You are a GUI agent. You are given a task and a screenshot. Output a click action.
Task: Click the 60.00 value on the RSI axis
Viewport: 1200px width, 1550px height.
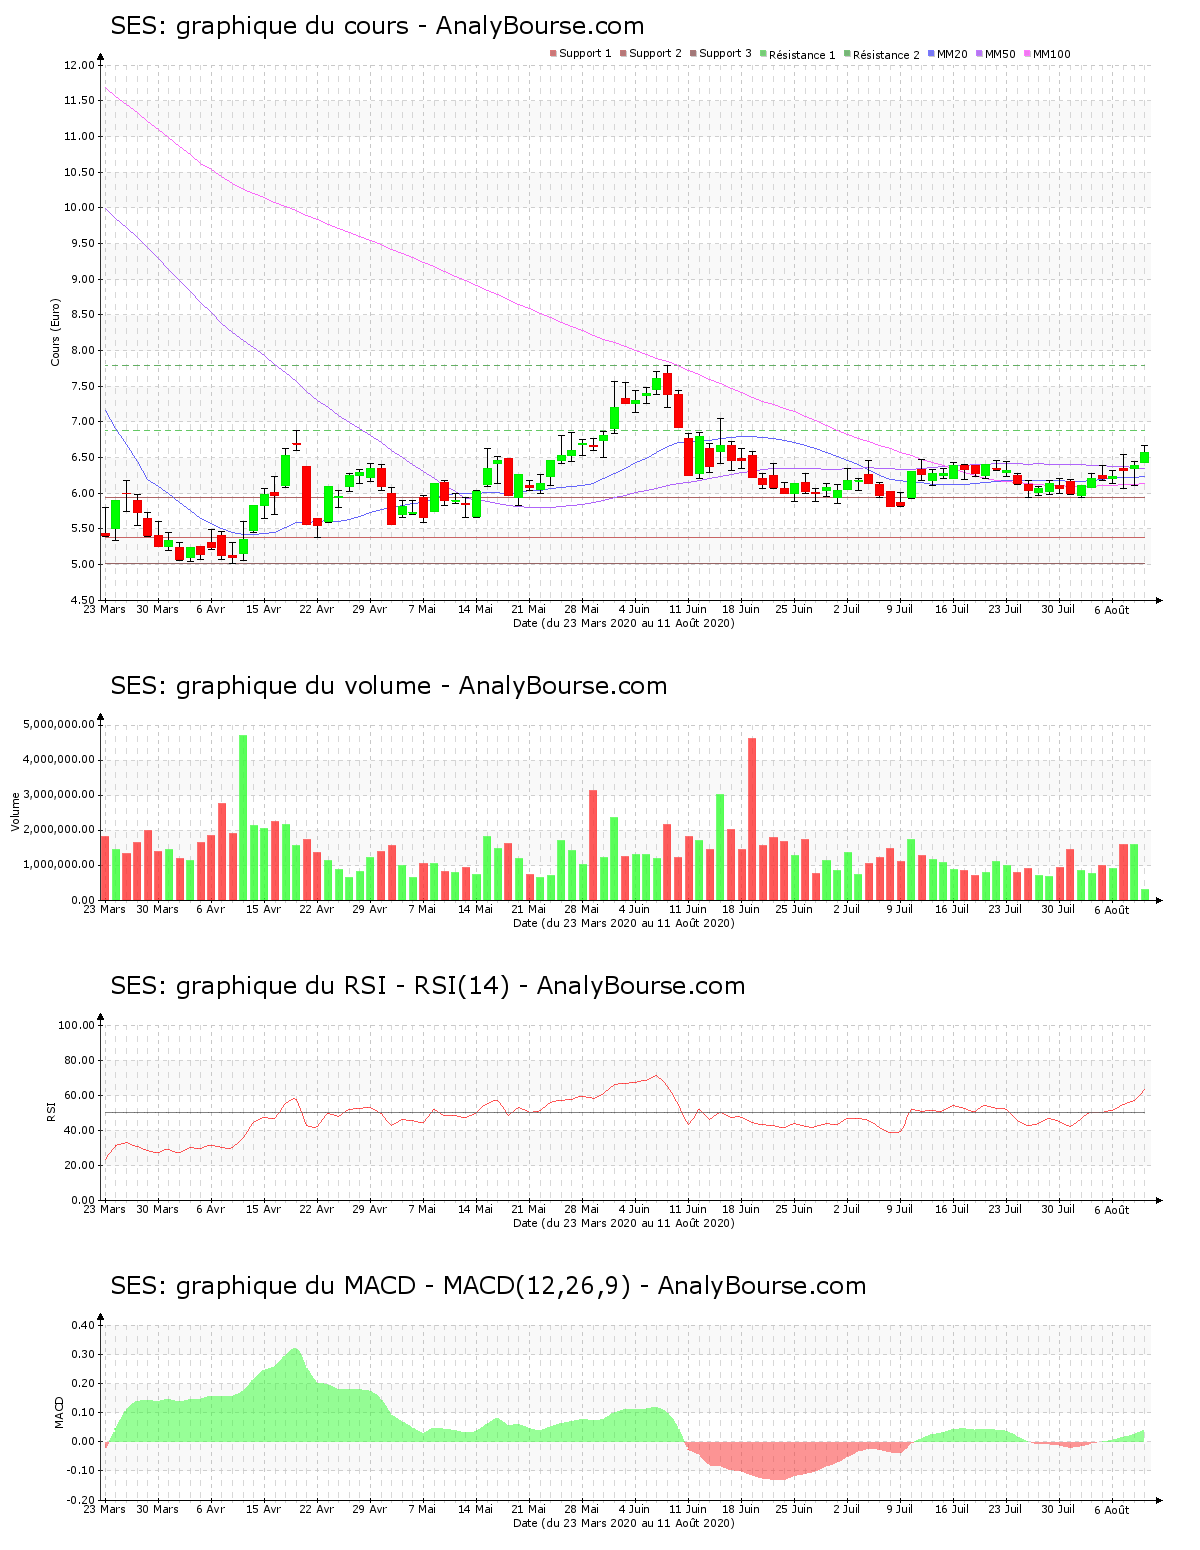(x=79, y=1095)
